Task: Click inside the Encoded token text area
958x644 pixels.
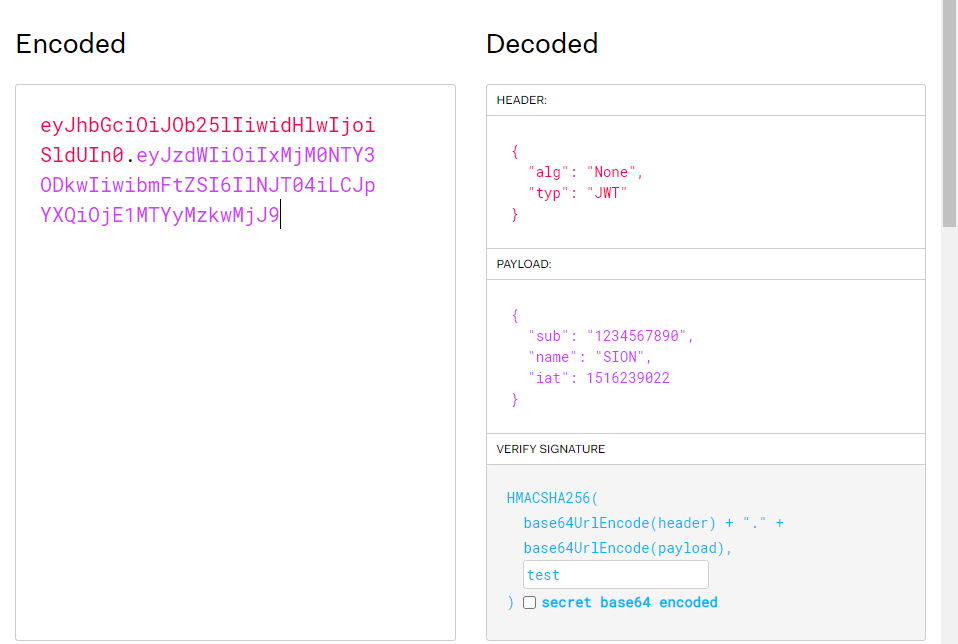Action: pyautogui.click(x=235, y=362)
